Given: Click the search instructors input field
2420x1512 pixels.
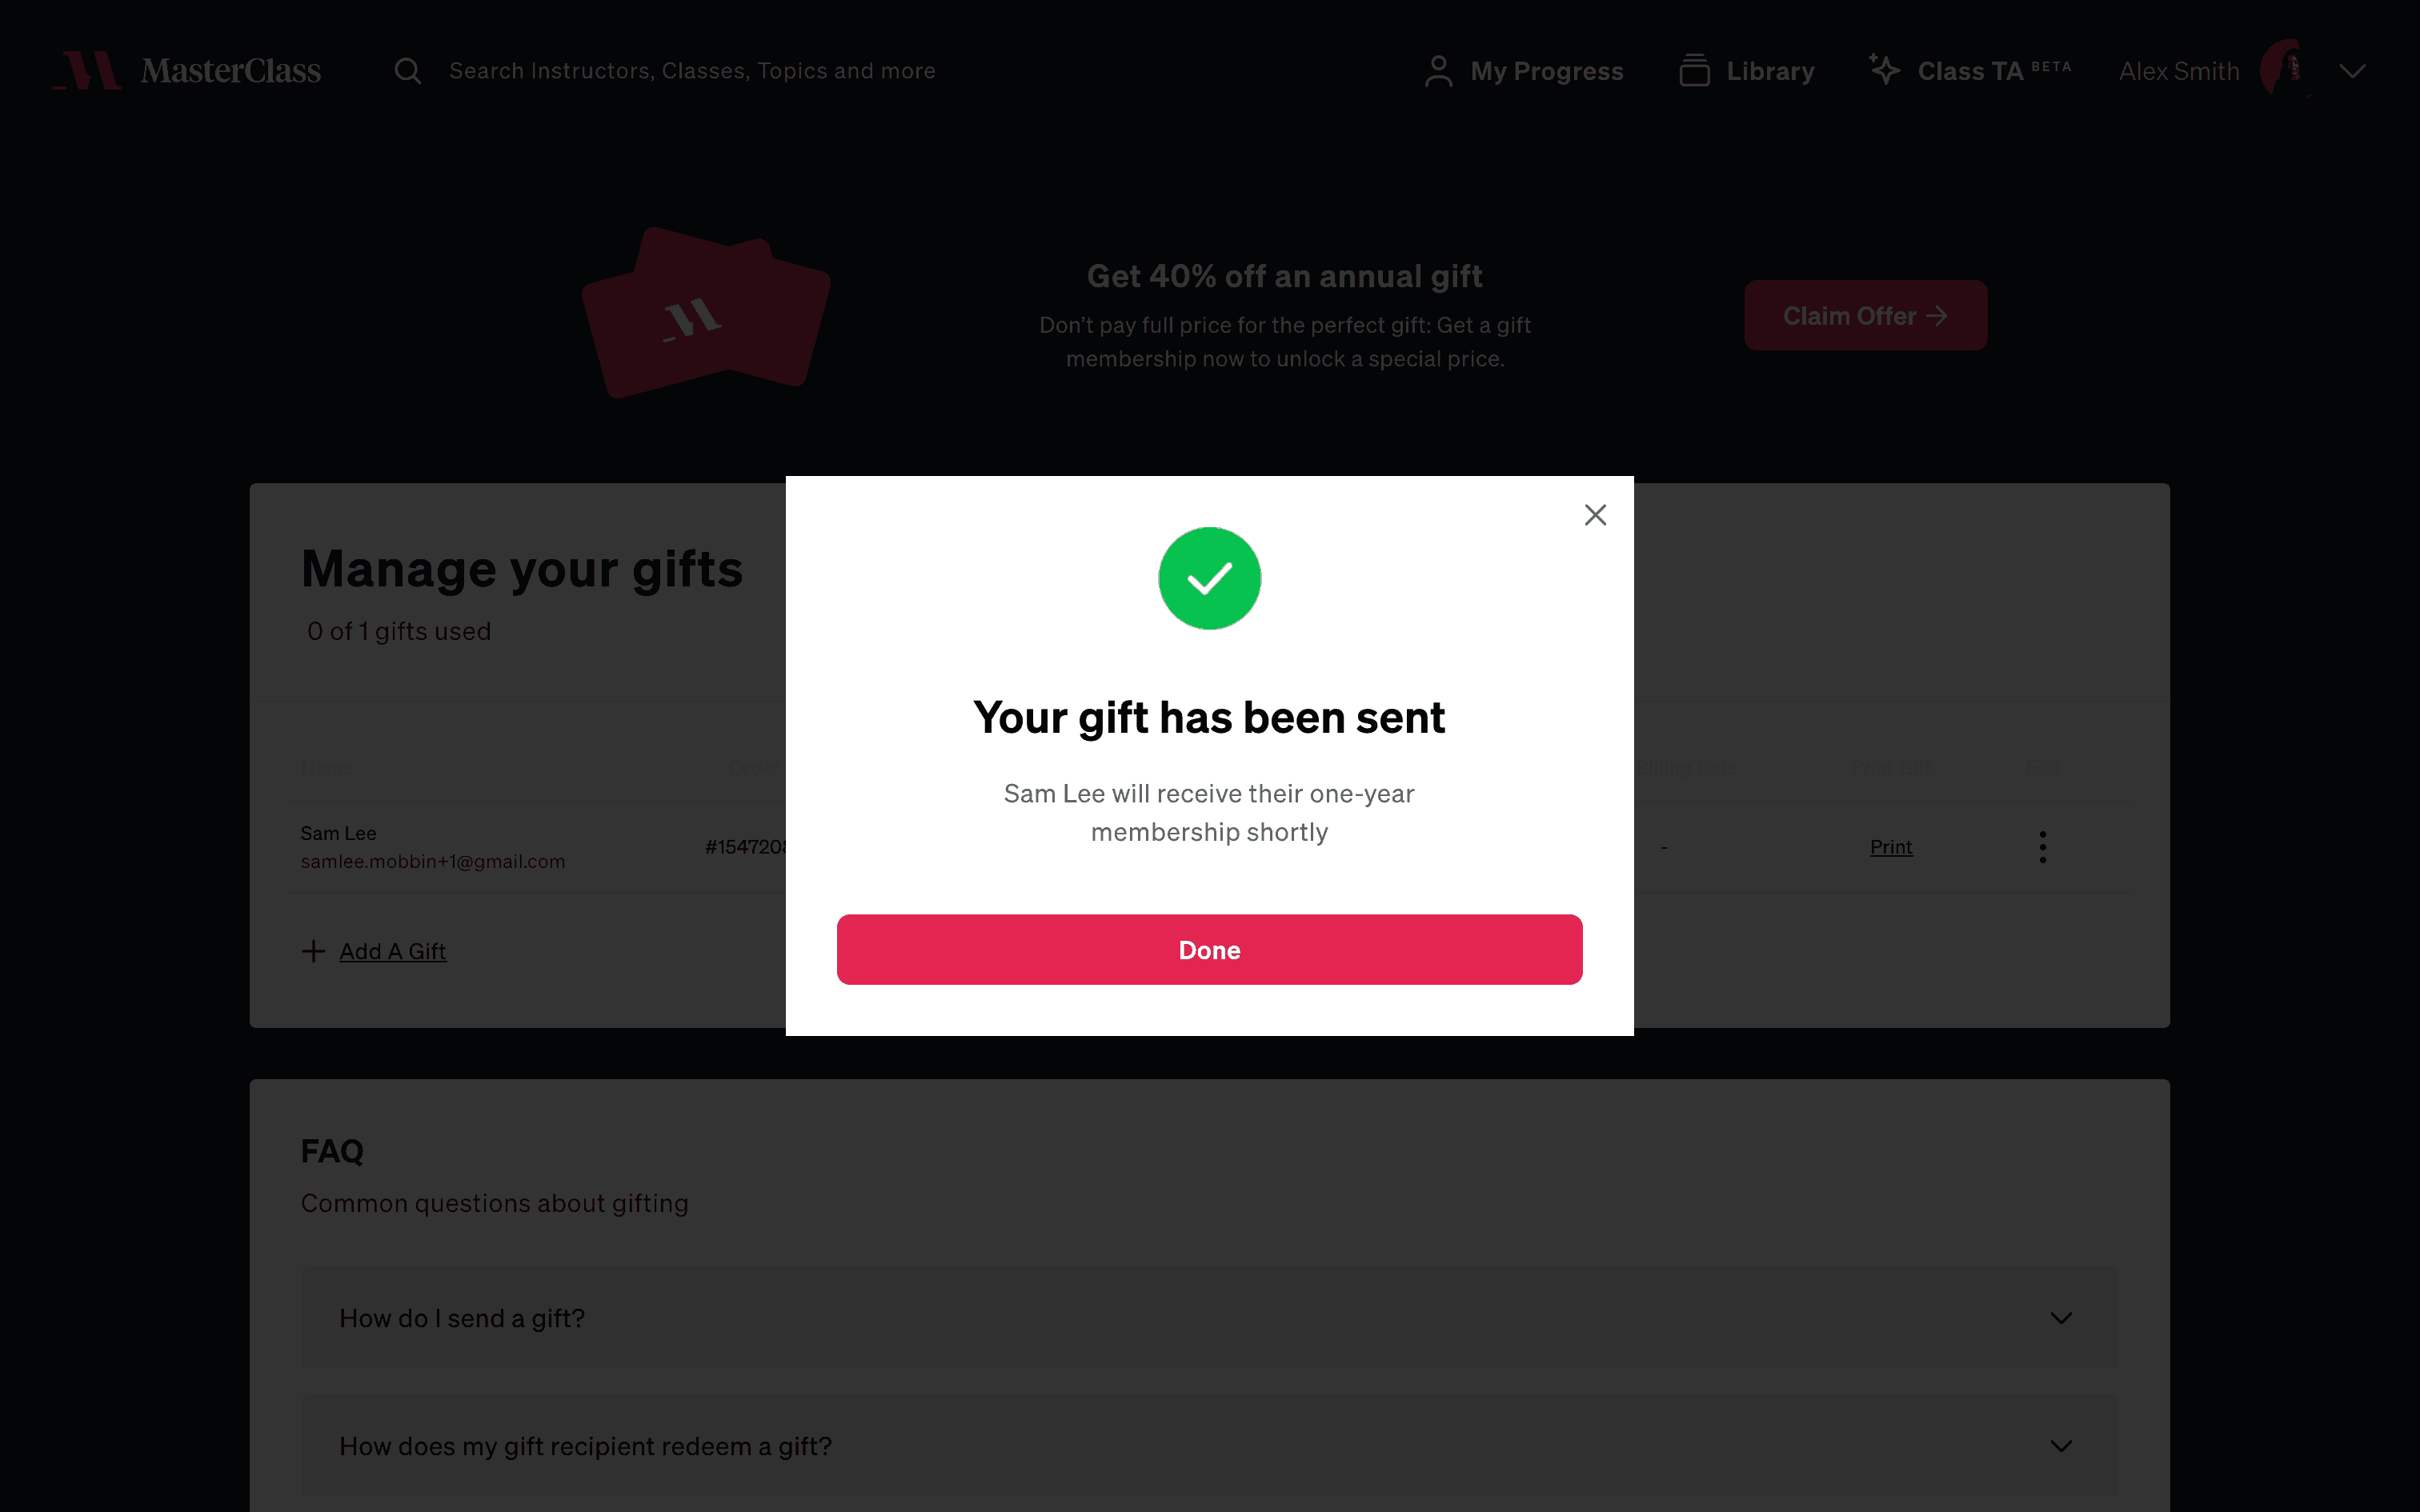Looking at the screenshot, I should tap(692, 71).
